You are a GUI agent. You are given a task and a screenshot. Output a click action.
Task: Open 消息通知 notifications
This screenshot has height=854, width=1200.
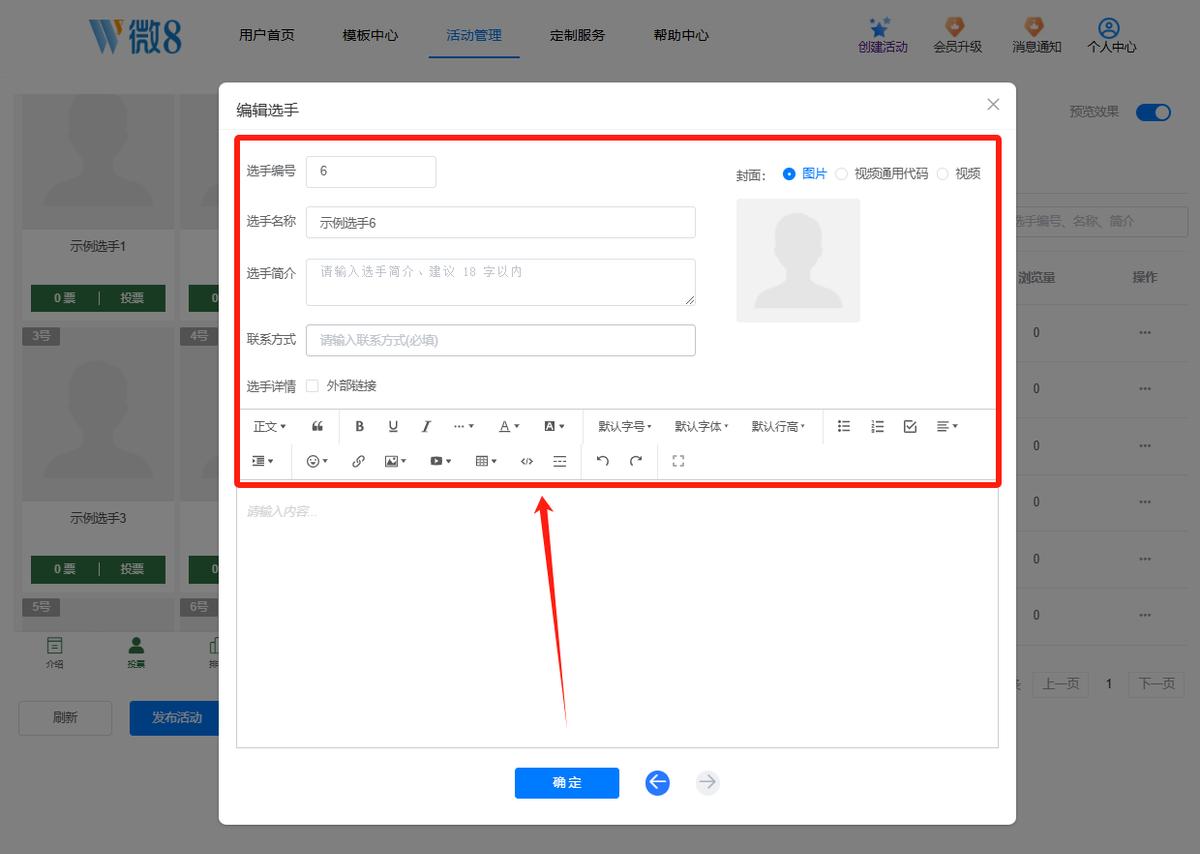(x=1036, y=36)
